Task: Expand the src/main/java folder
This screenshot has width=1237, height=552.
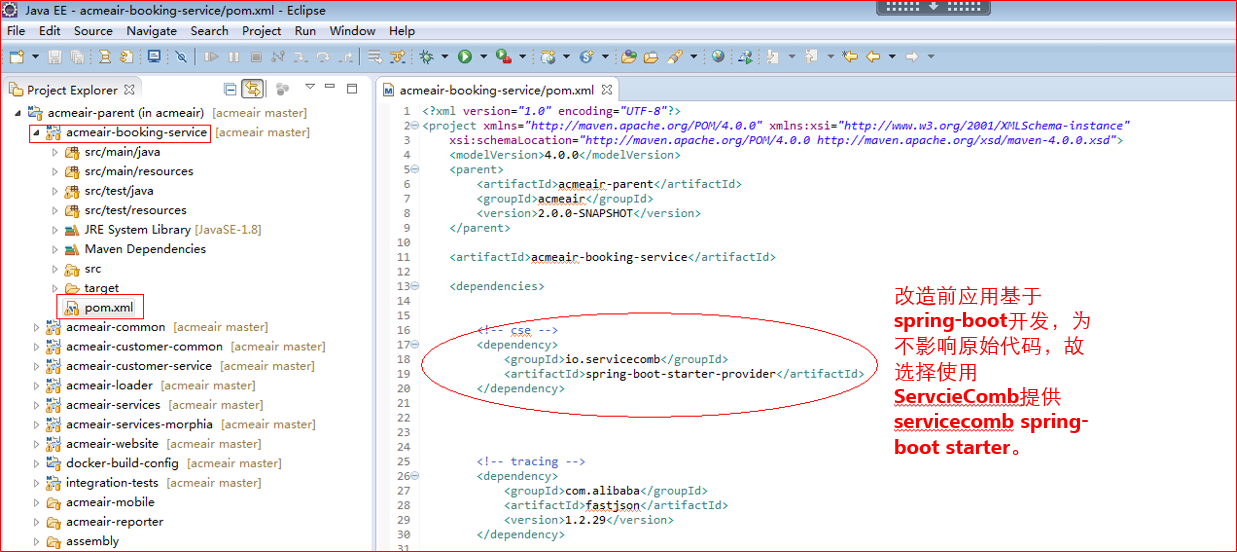Action: (55, 152)
